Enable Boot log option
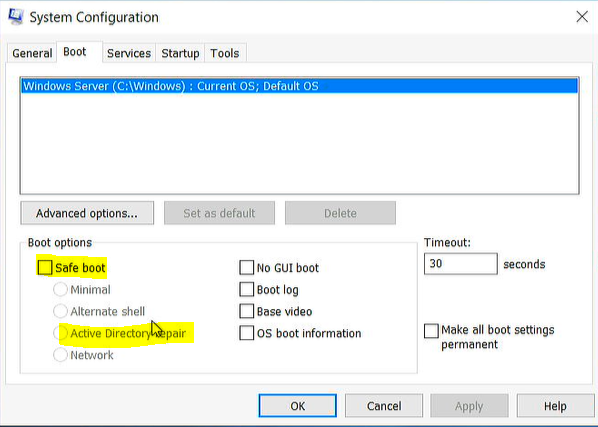This screenshot has height=427, width=598. click(246, 289)
